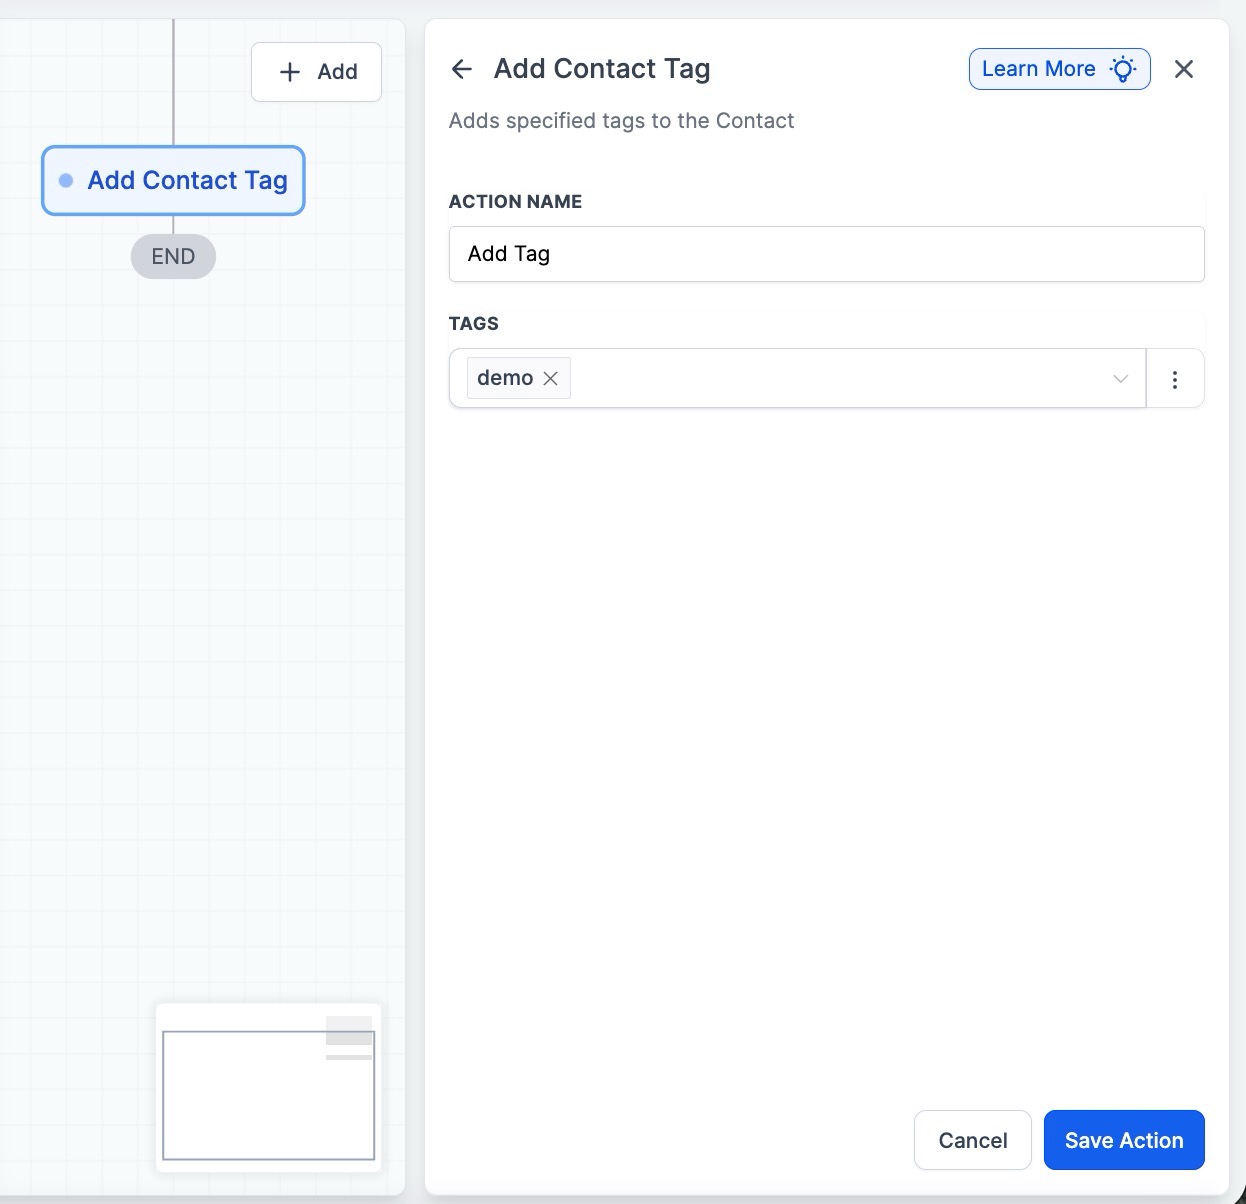The height and width of the screenshot is (1204, 1246).
Task: Click the END node on the canvas
Action: click(x=173, y=257)
